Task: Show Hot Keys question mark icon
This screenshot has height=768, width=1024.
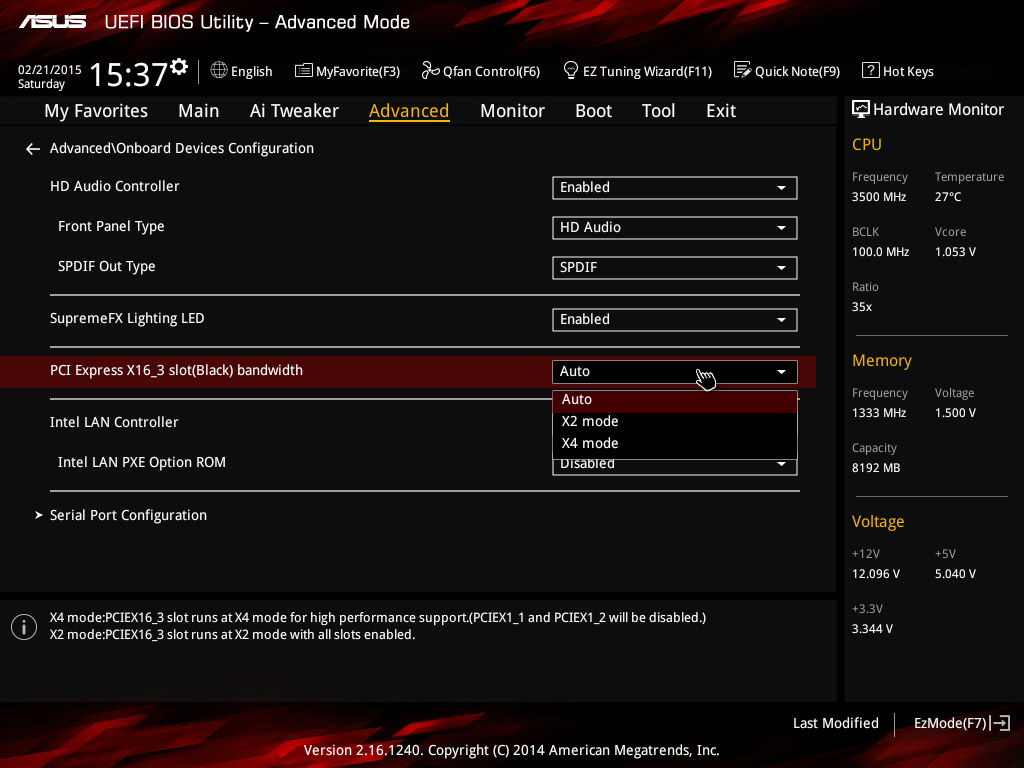Action: [x=871, y=70]
